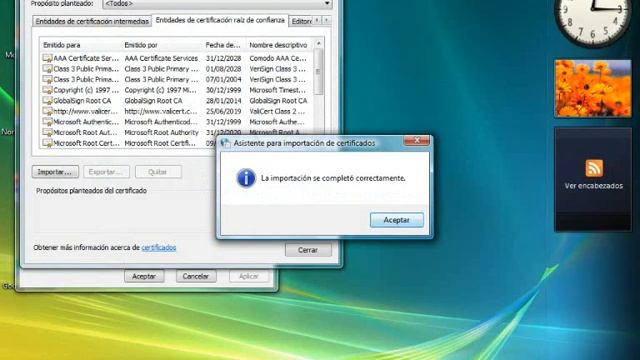The image size is (640, 360).
Task: Click the Aplicar button
Action: click(x=249, y=276)
